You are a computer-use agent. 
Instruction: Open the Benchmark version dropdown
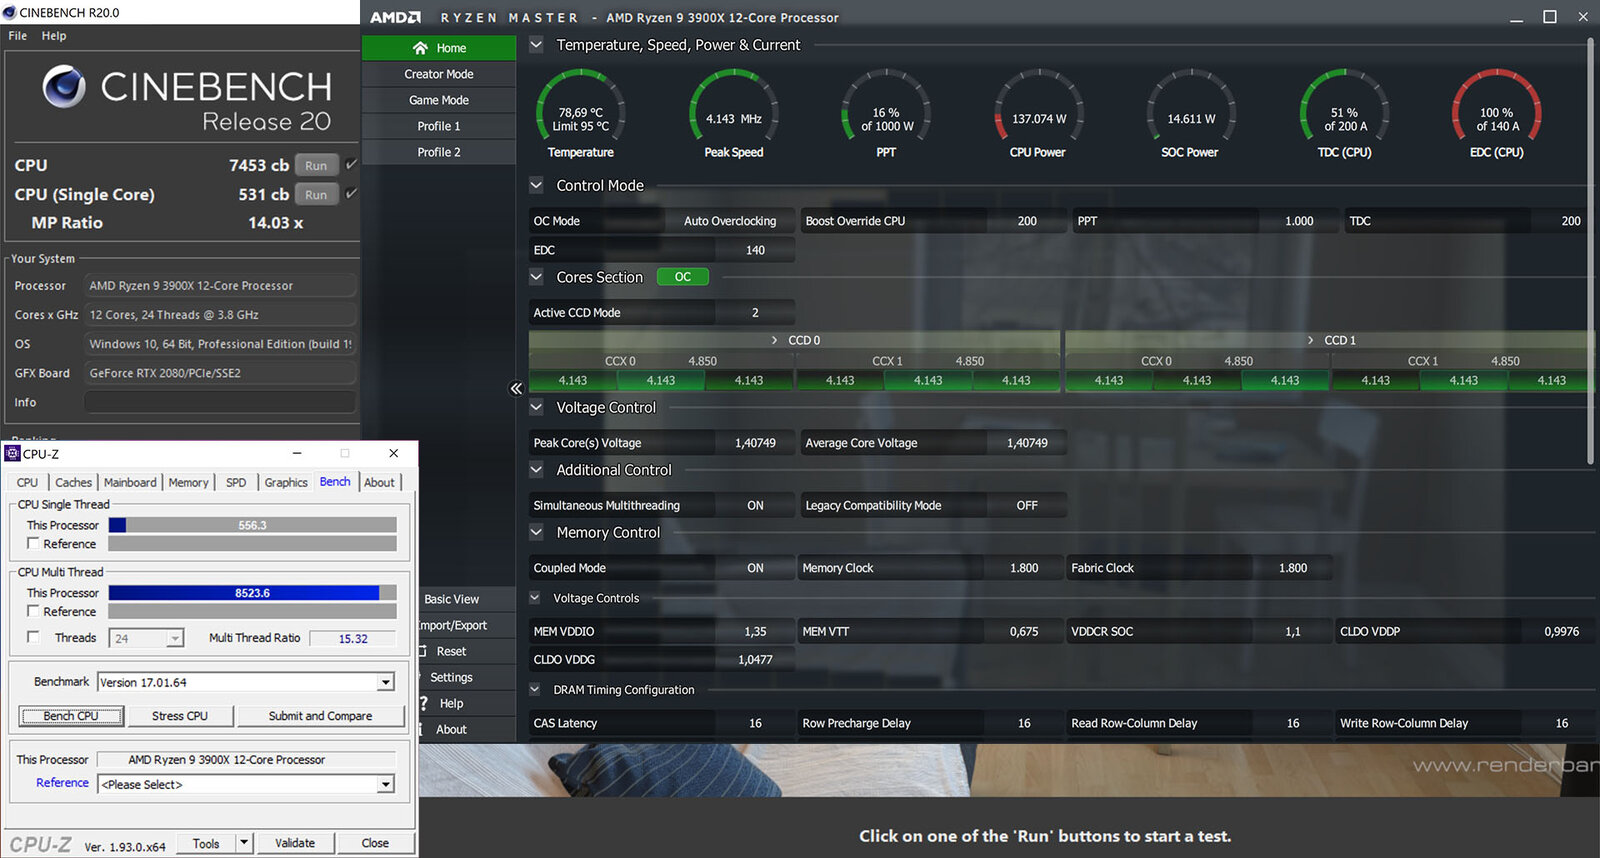385,682
